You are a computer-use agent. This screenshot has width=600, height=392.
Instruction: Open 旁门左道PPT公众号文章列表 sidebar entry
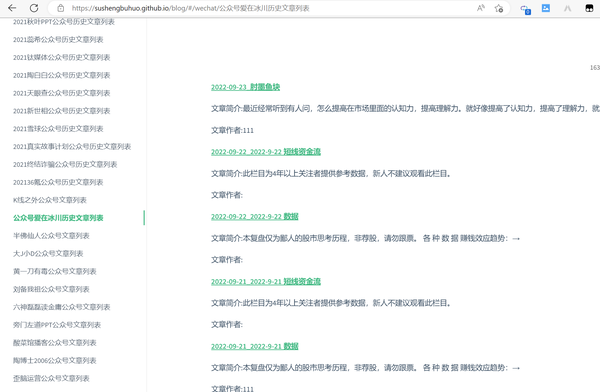(57, 325)
